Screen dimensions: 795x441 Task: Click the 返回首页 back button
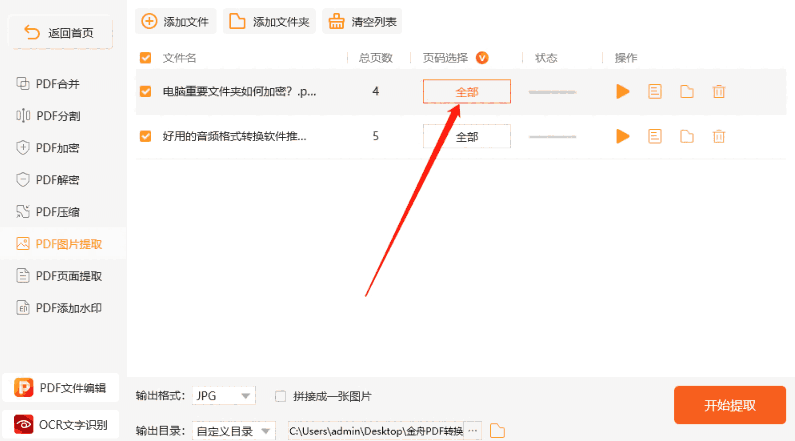(x=60, y=33)
